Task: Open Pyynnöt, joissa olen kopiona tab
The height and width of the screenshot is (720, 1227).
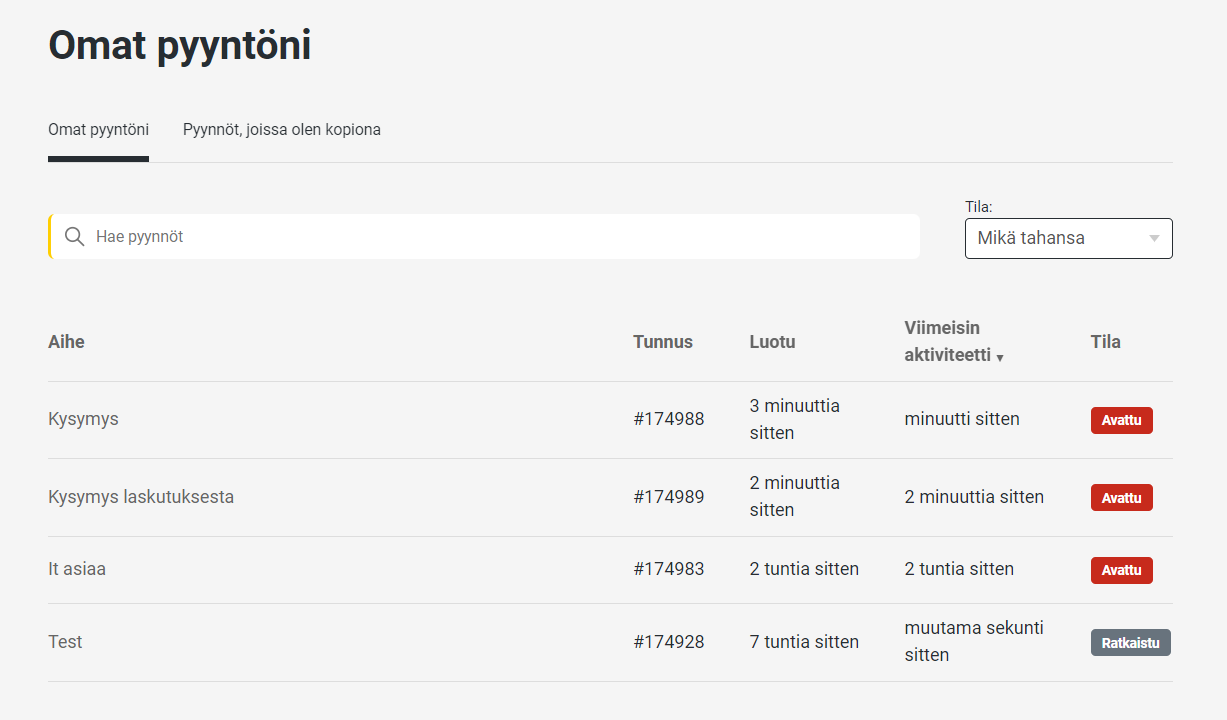Action: 281,130
